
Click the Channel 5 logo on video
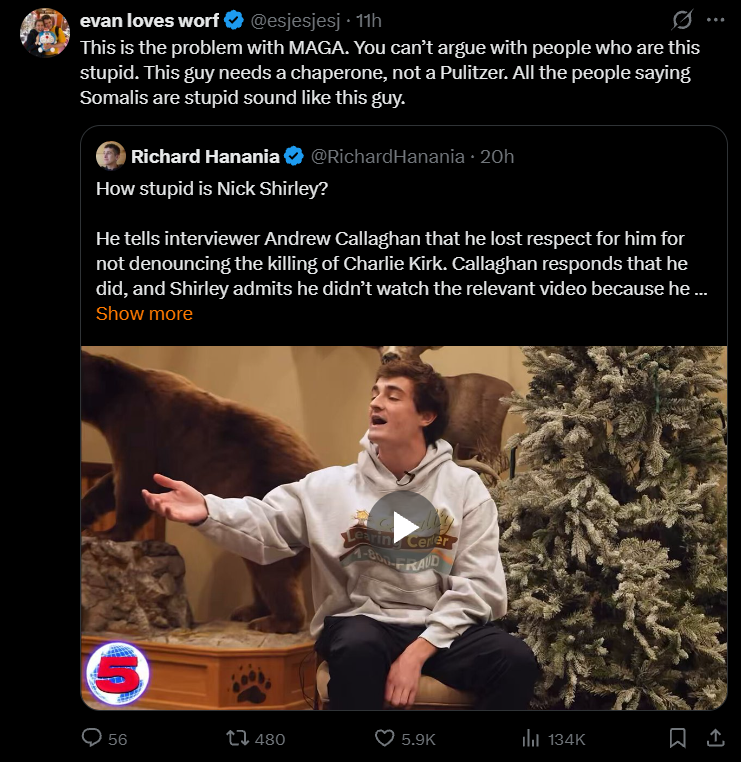click(x=118, y=673)
